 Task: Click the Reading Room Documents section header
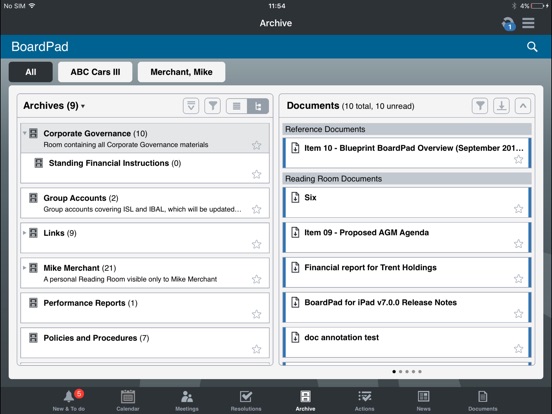(407, 178)
